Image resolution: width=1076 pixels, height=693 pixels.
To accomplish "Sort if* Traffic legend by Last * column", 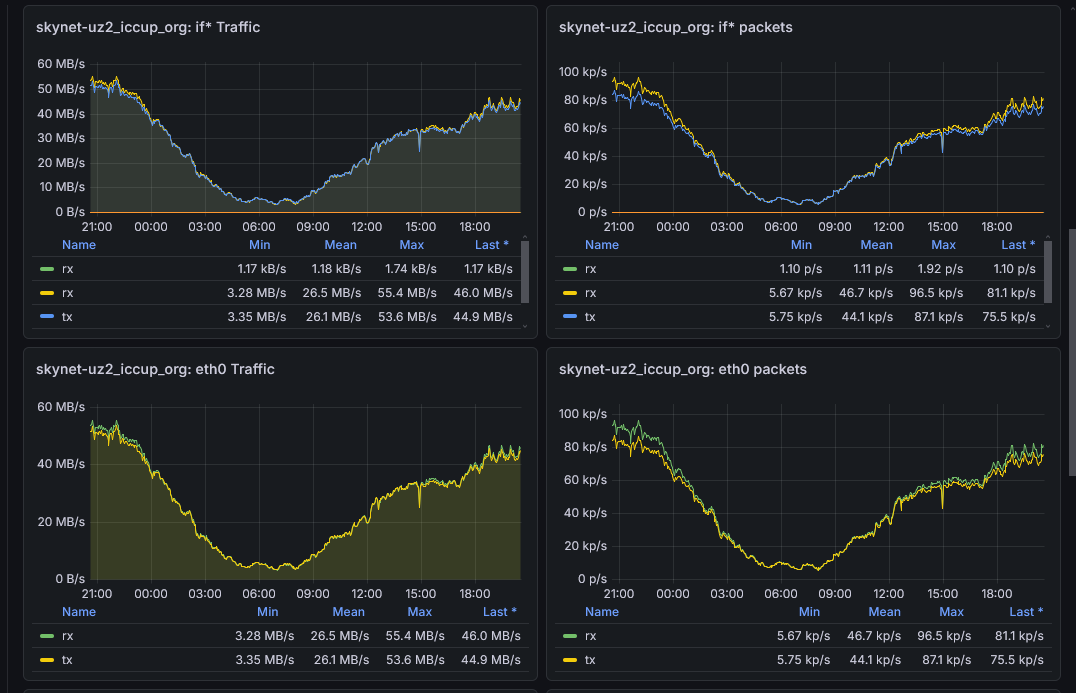I will tap(491, 245).
